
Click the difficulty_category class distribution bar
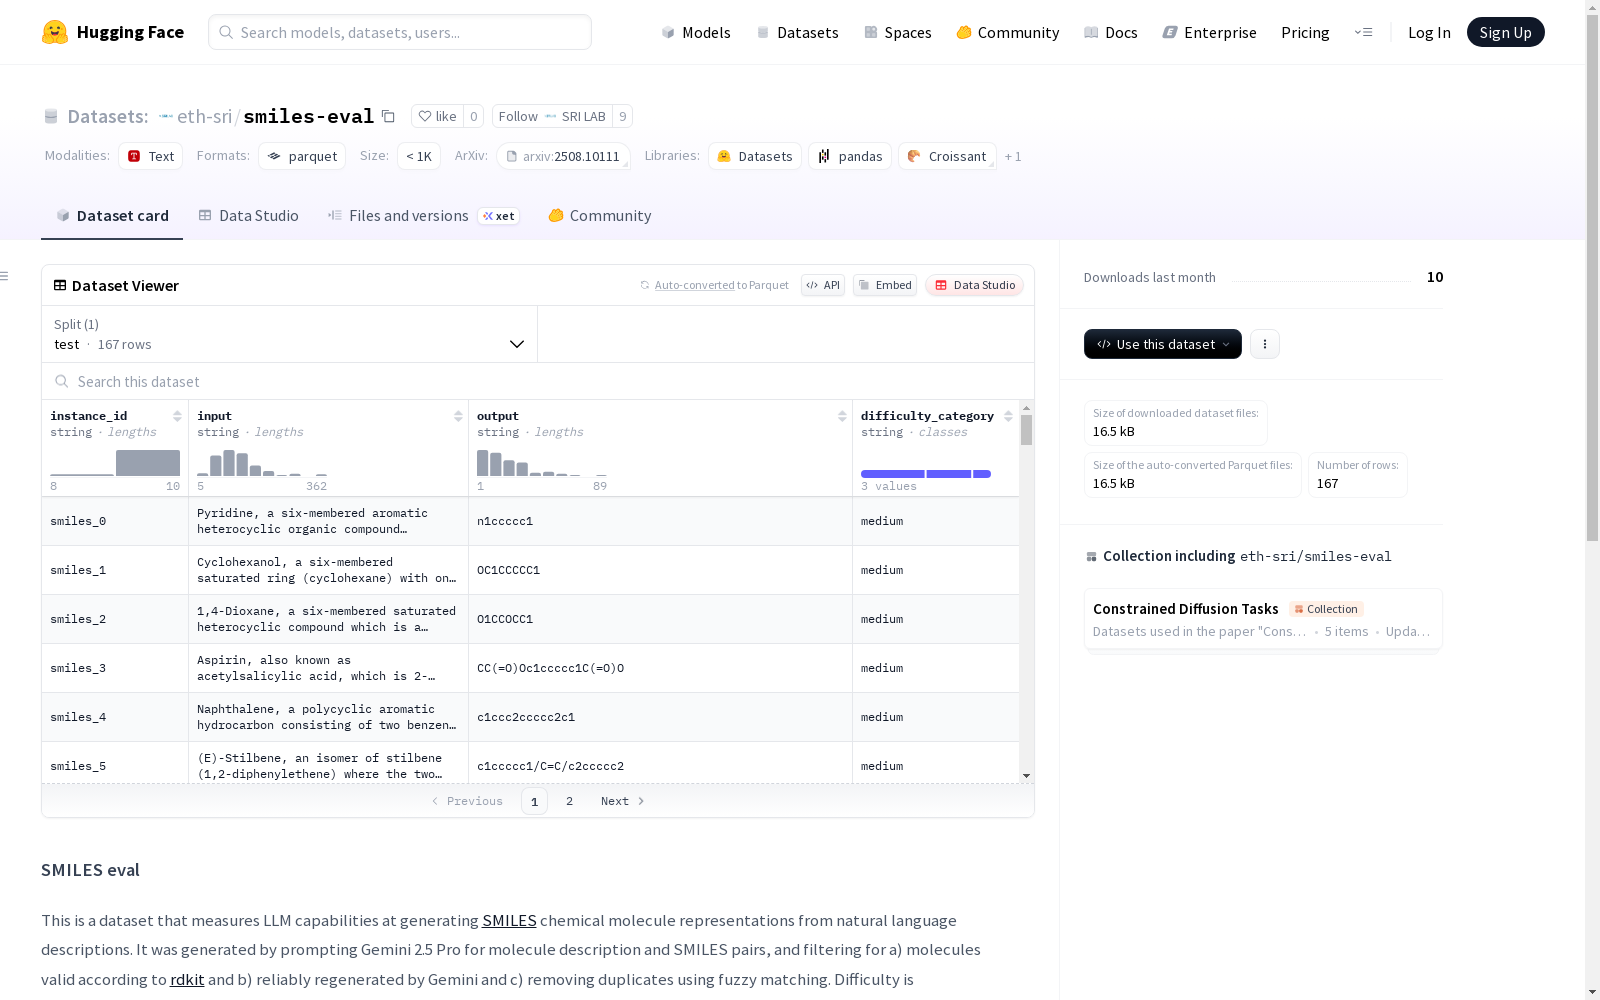[x=926, y=474]
